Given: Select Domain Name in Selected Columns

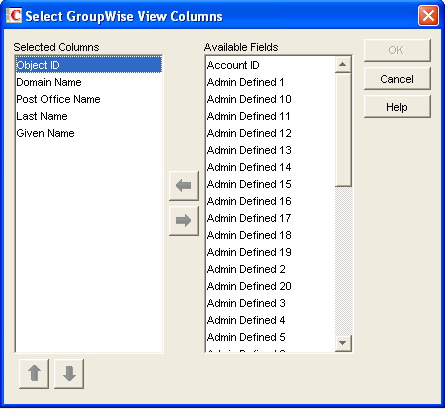Looking at the screenshot, I should (89, 82).
